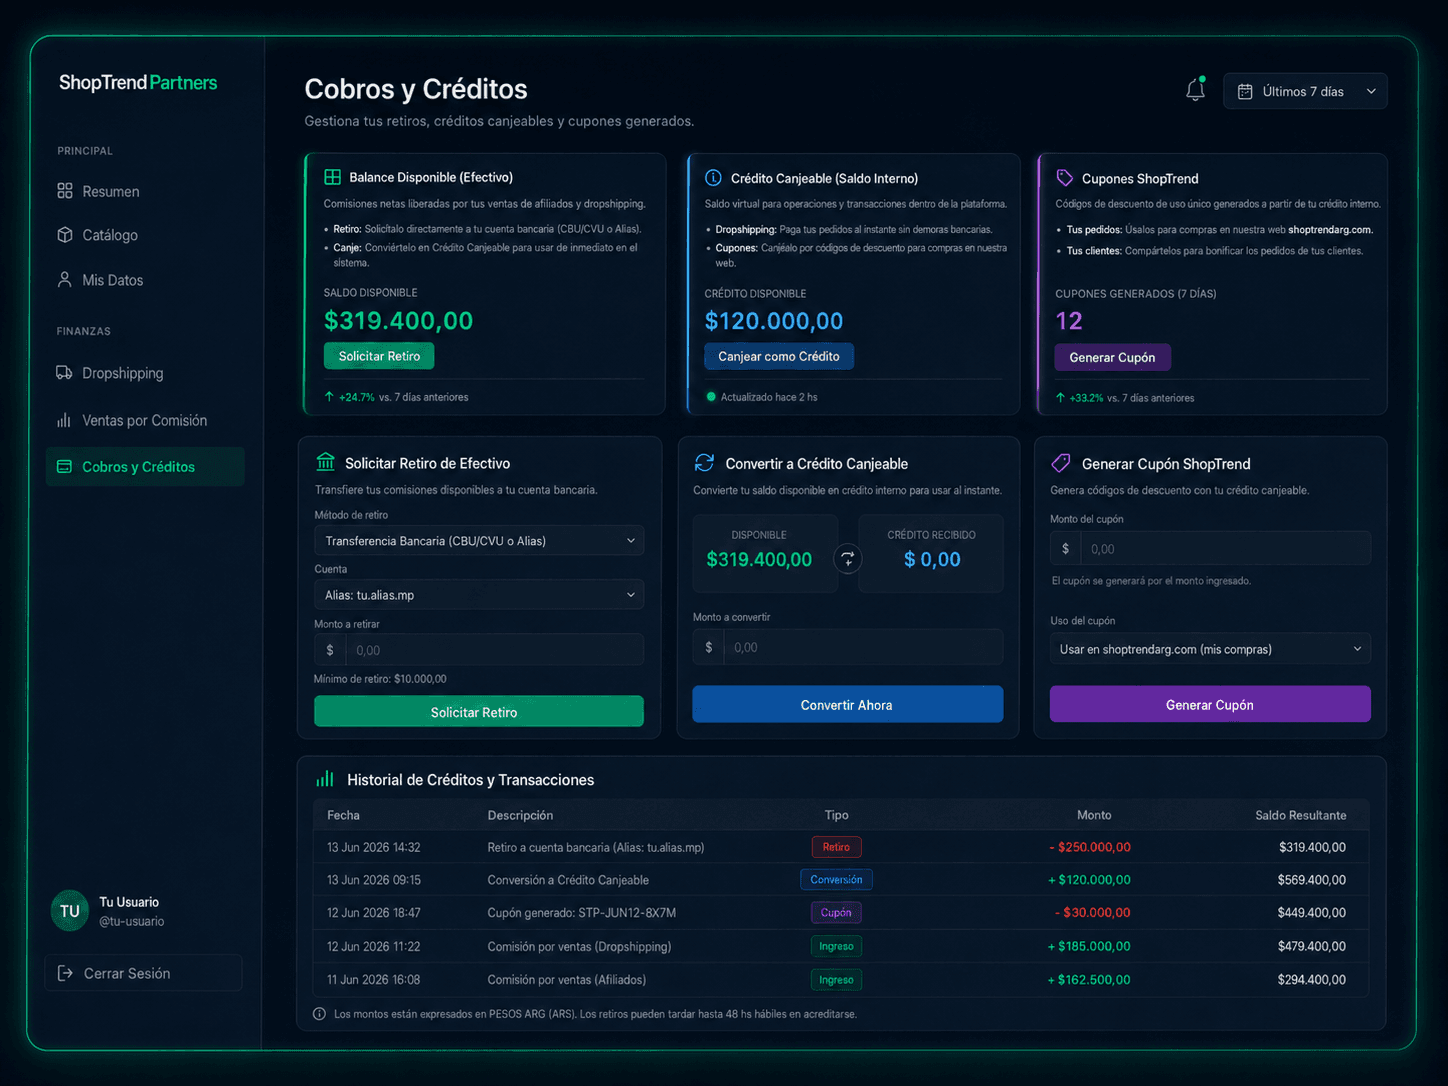1448x1086 pixels.
Task: Open the Últimos 7 días date range dropdown
Action: pyautogui.click(x=1305, y=91)
